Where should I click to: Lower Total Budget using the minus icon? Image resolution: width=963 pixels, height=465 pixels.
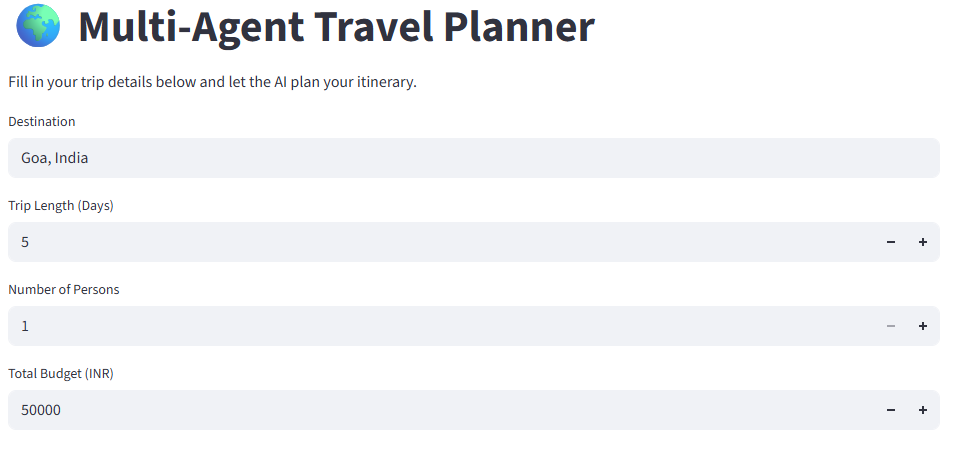(890, 410)
